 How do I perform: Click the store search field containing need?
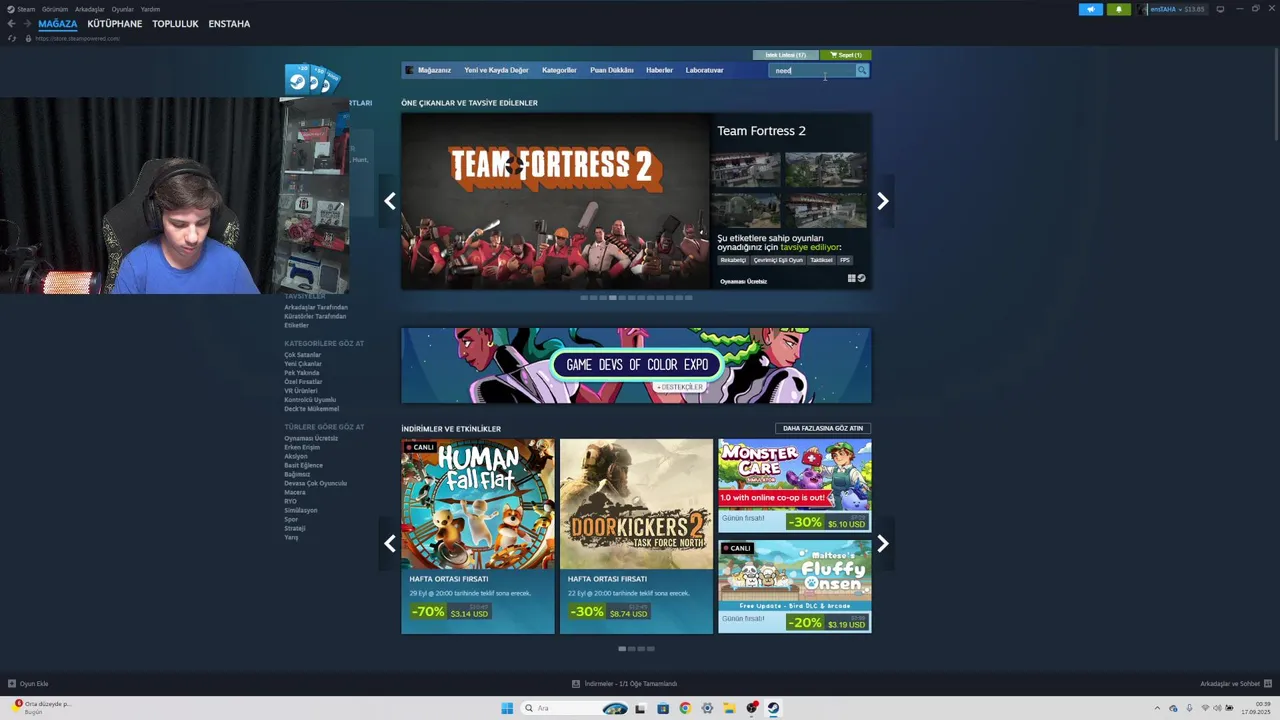812,70
